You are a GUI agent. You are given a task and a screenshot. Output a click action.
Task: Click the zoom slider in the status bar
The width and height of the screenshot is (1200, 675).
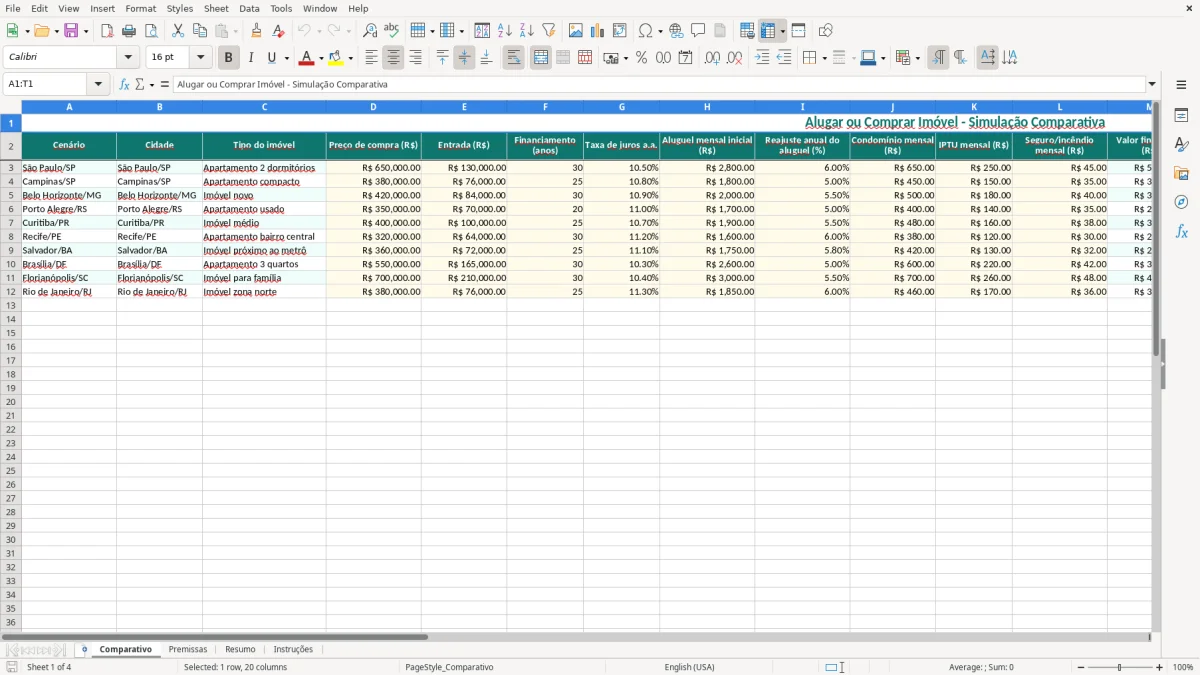pyautogui.click(x=1120, y=667)
